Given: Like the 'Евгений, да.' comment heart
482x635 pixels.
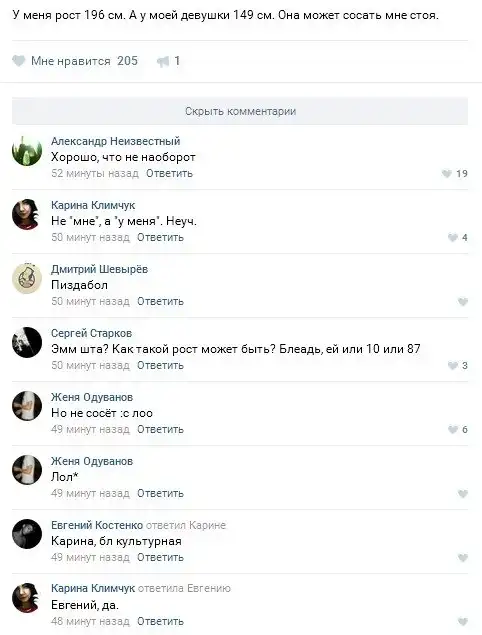Looking at the screenshot, I should pos(463,622).
